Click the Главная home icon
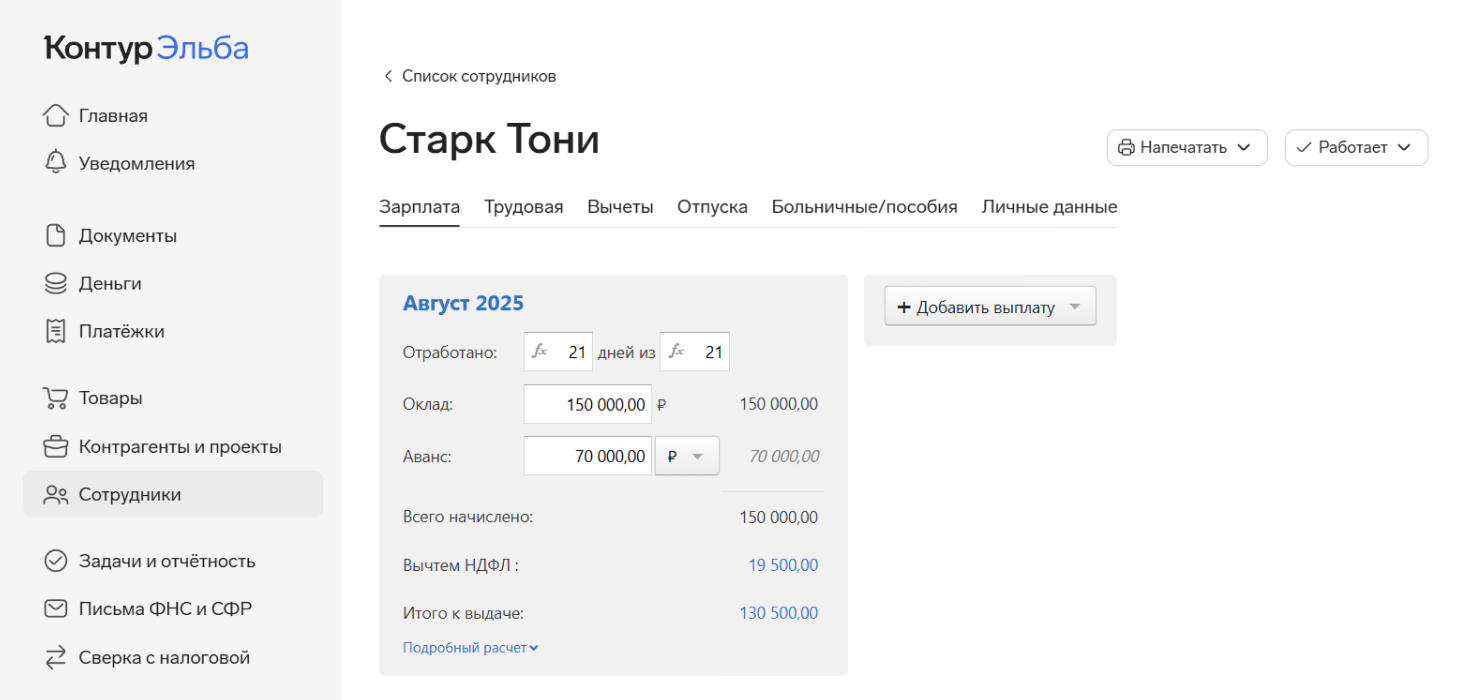 click(56, 116)
